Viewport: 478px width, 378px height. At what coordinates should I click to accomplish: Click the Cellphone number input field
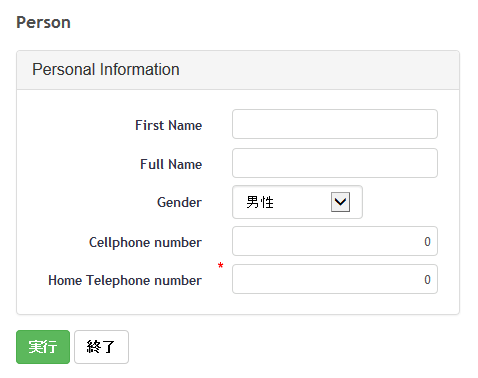point(335,241)
